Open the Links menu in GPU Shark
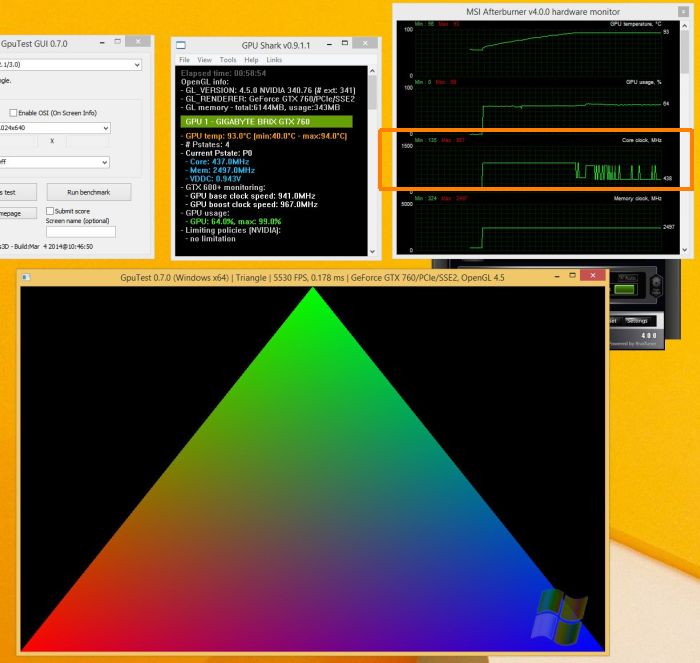 [x=274, y=60]
